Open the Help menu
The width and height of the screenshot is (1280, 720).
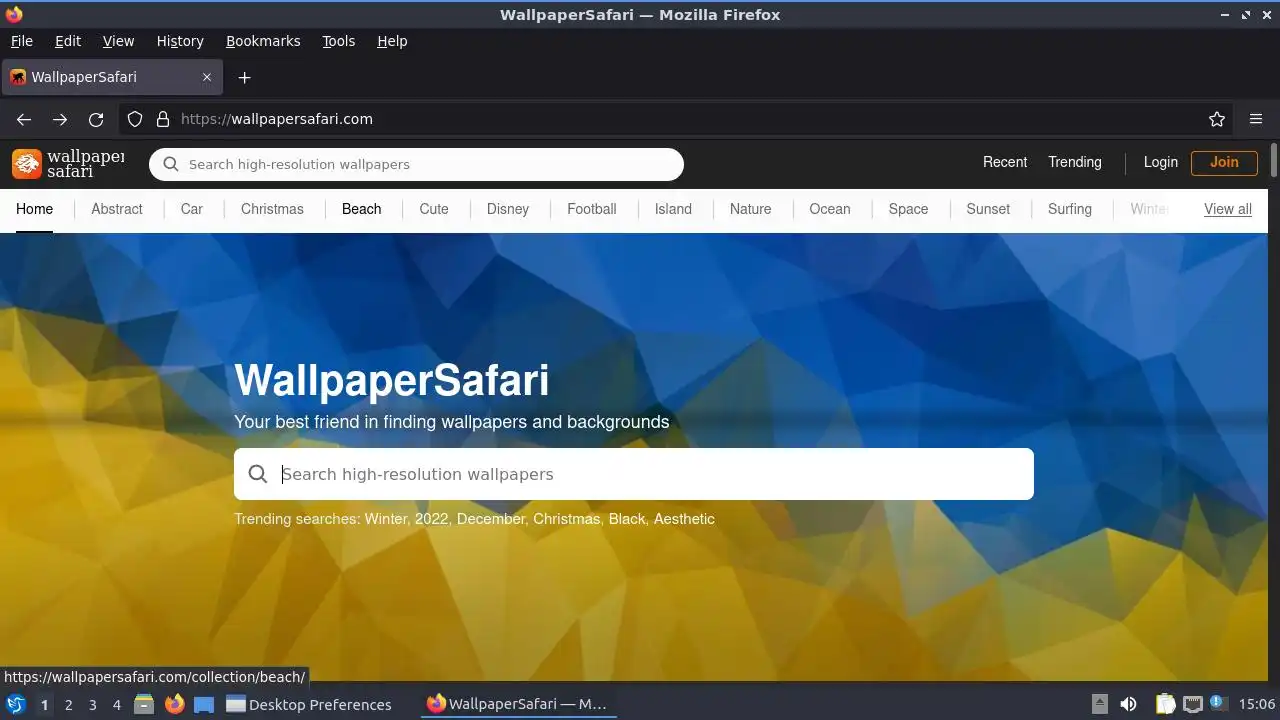click(x=392, y=41)
